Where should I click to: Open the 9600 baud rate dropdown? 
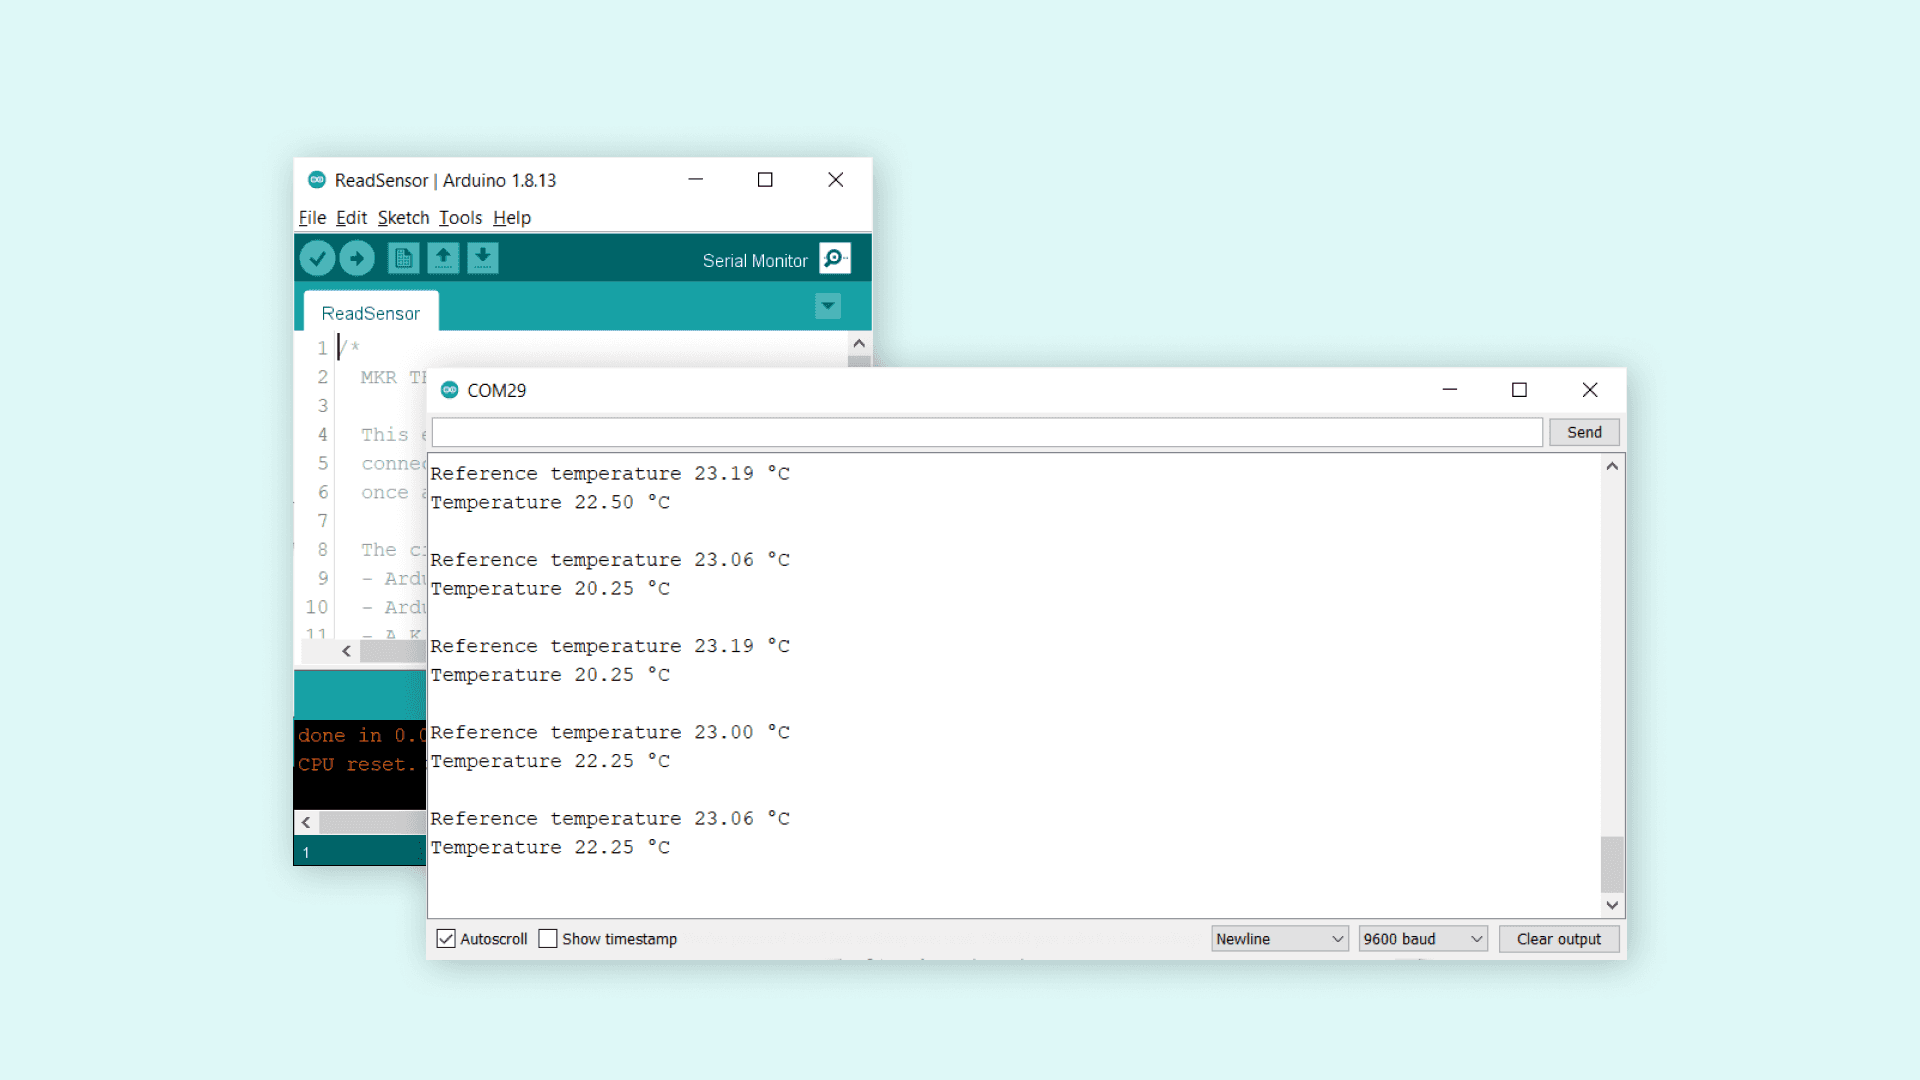(x=1422, y=939)
